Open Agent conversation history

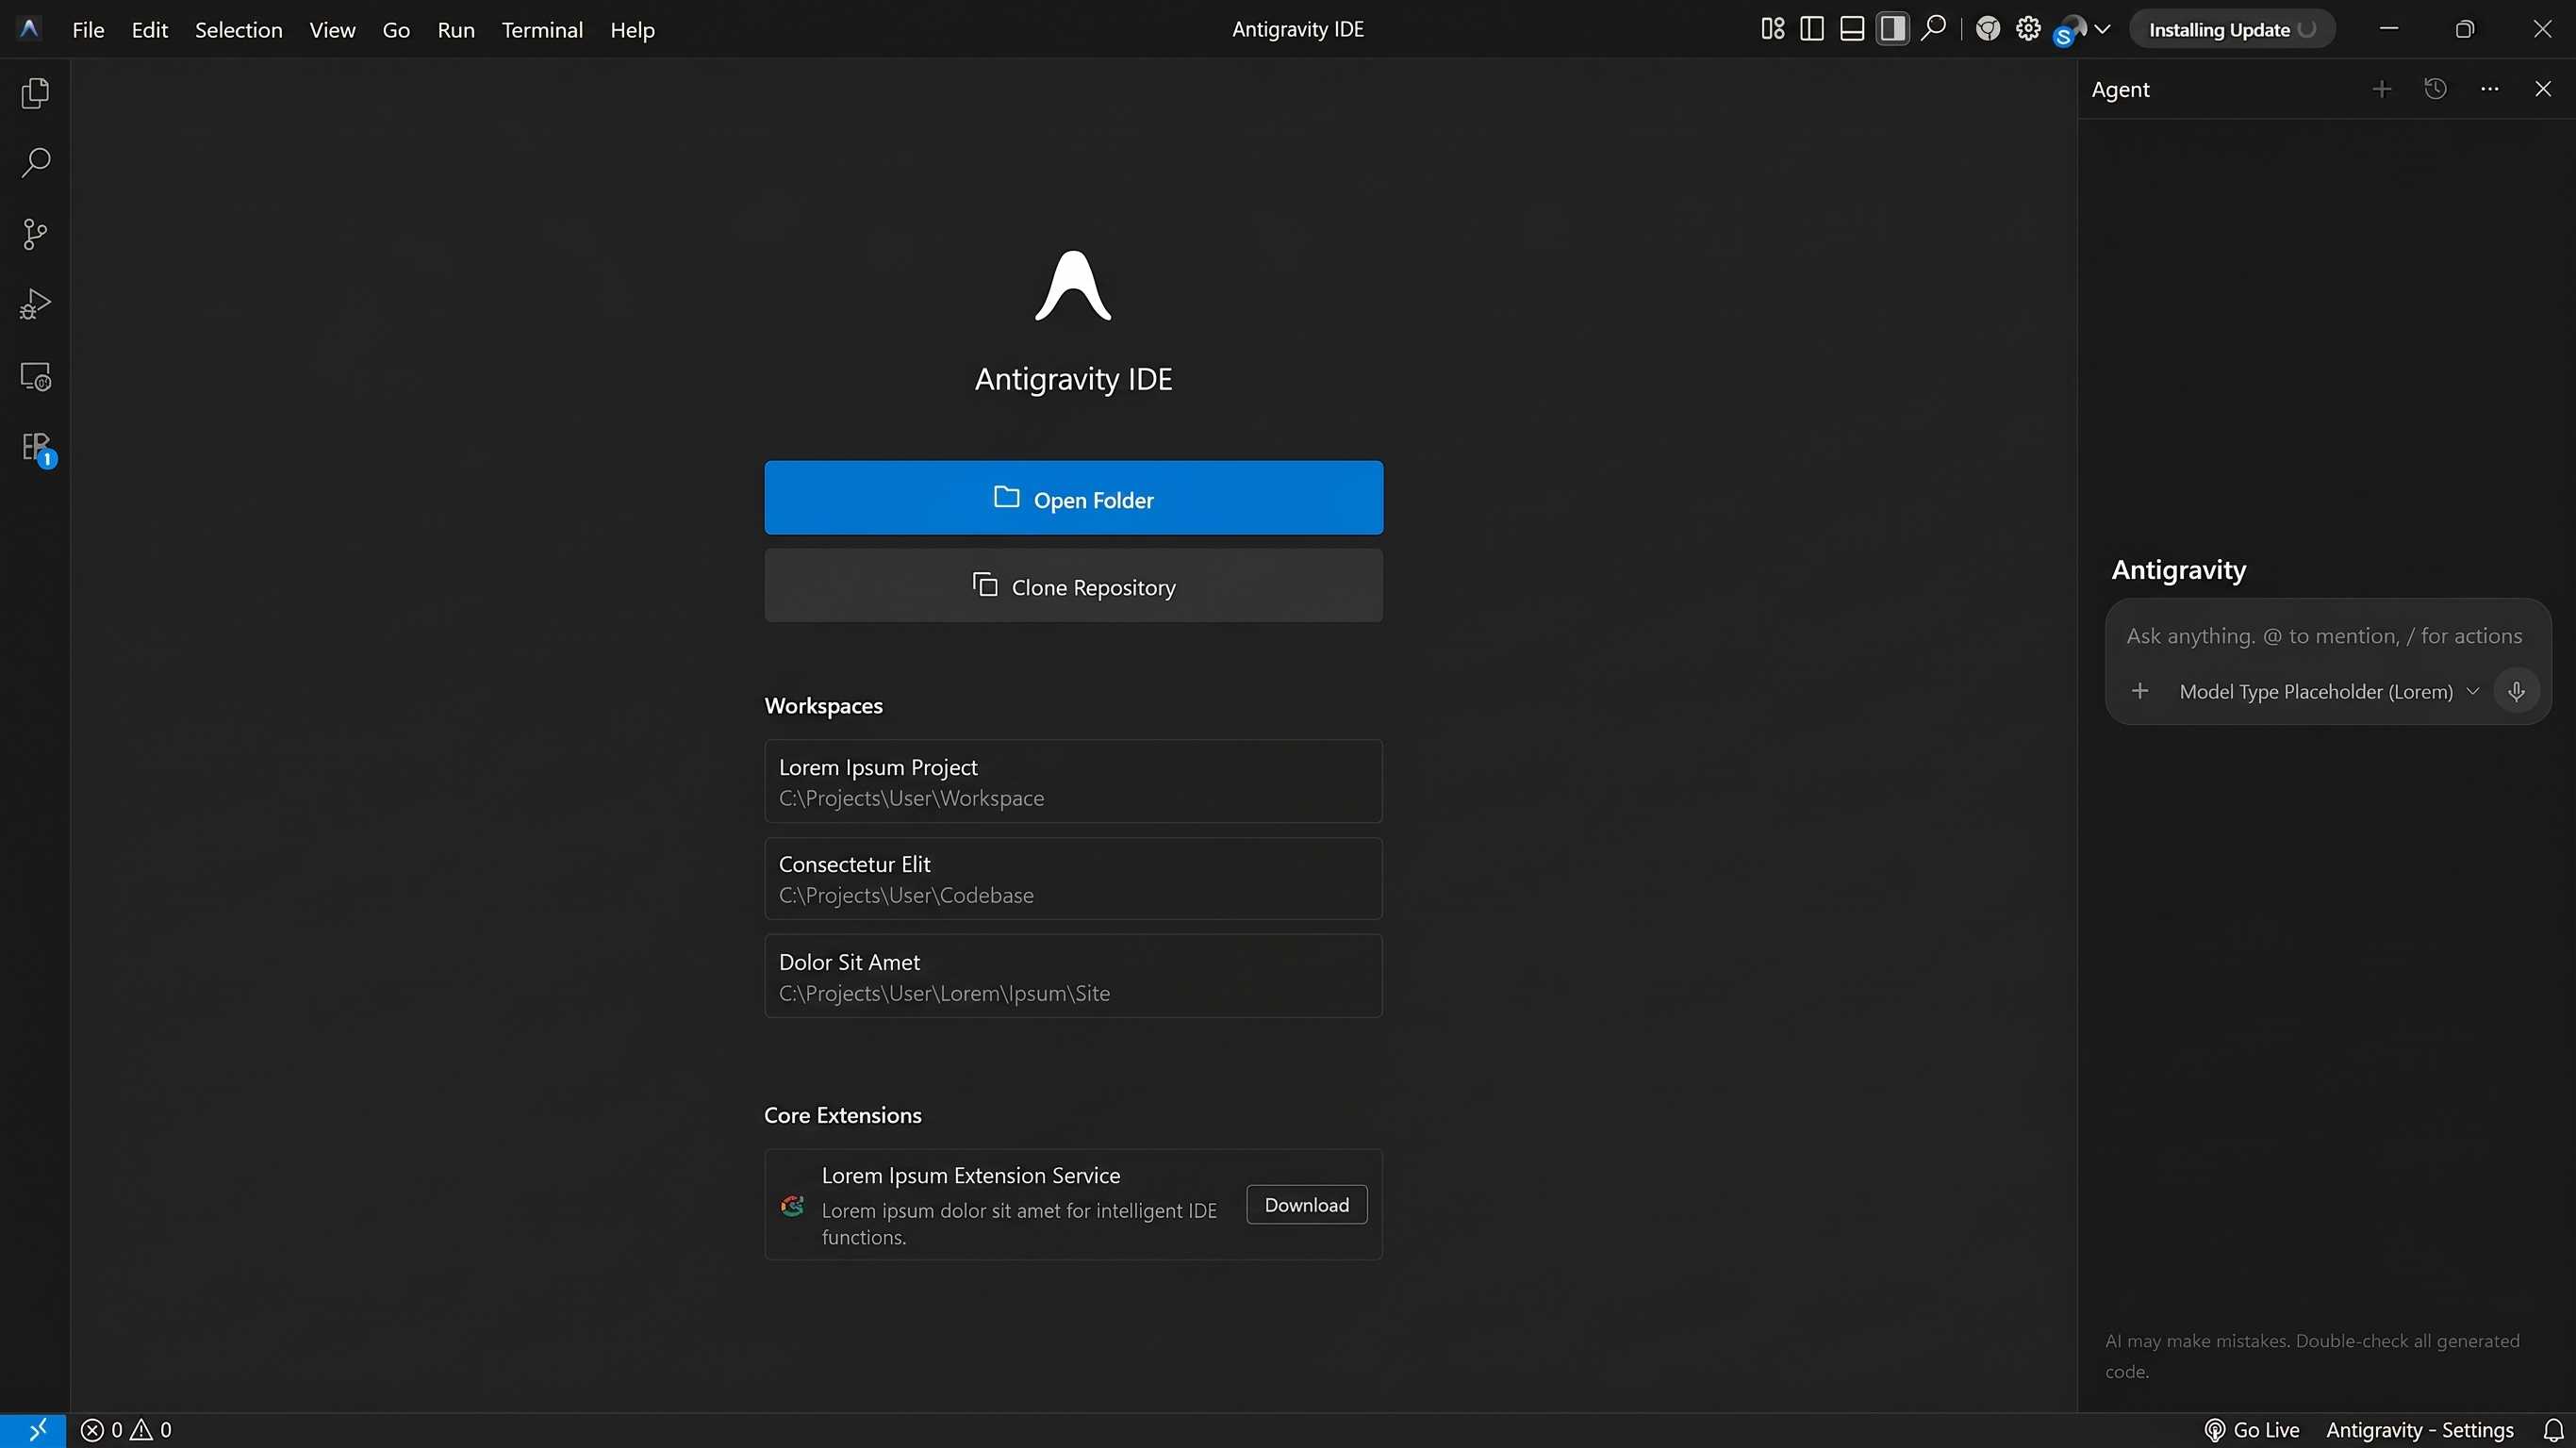click(2436, 89)
